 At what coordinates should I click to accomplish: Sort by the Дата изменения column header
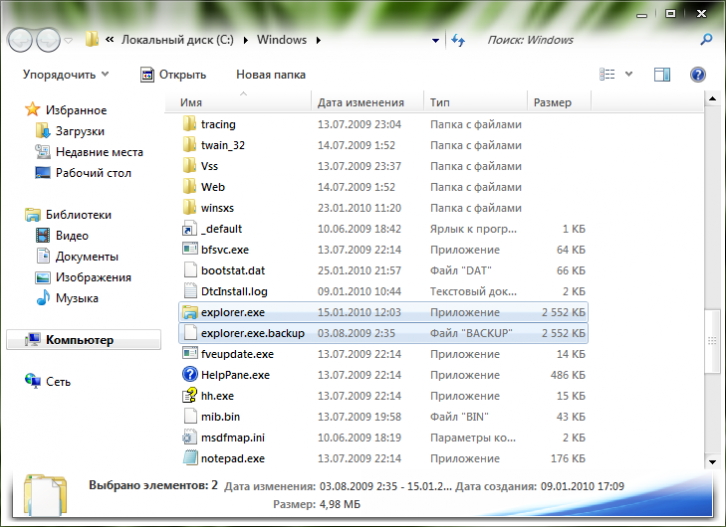tap(360, 102)
